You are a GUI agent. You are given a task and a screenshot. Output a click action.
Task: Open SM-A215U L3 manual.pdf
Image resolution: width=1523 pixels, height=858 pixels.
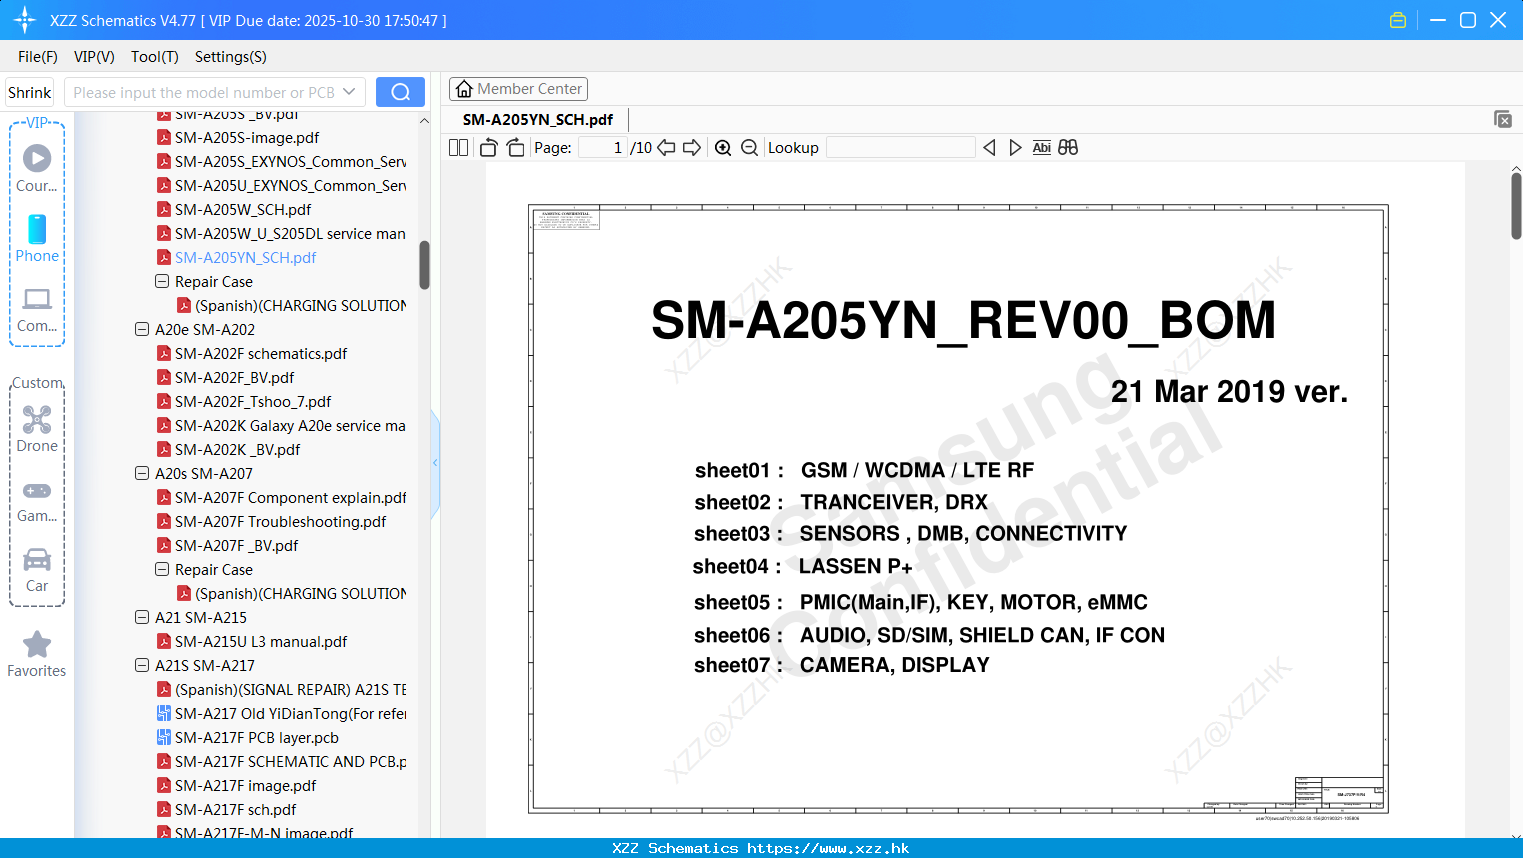(x=261, y=641)
